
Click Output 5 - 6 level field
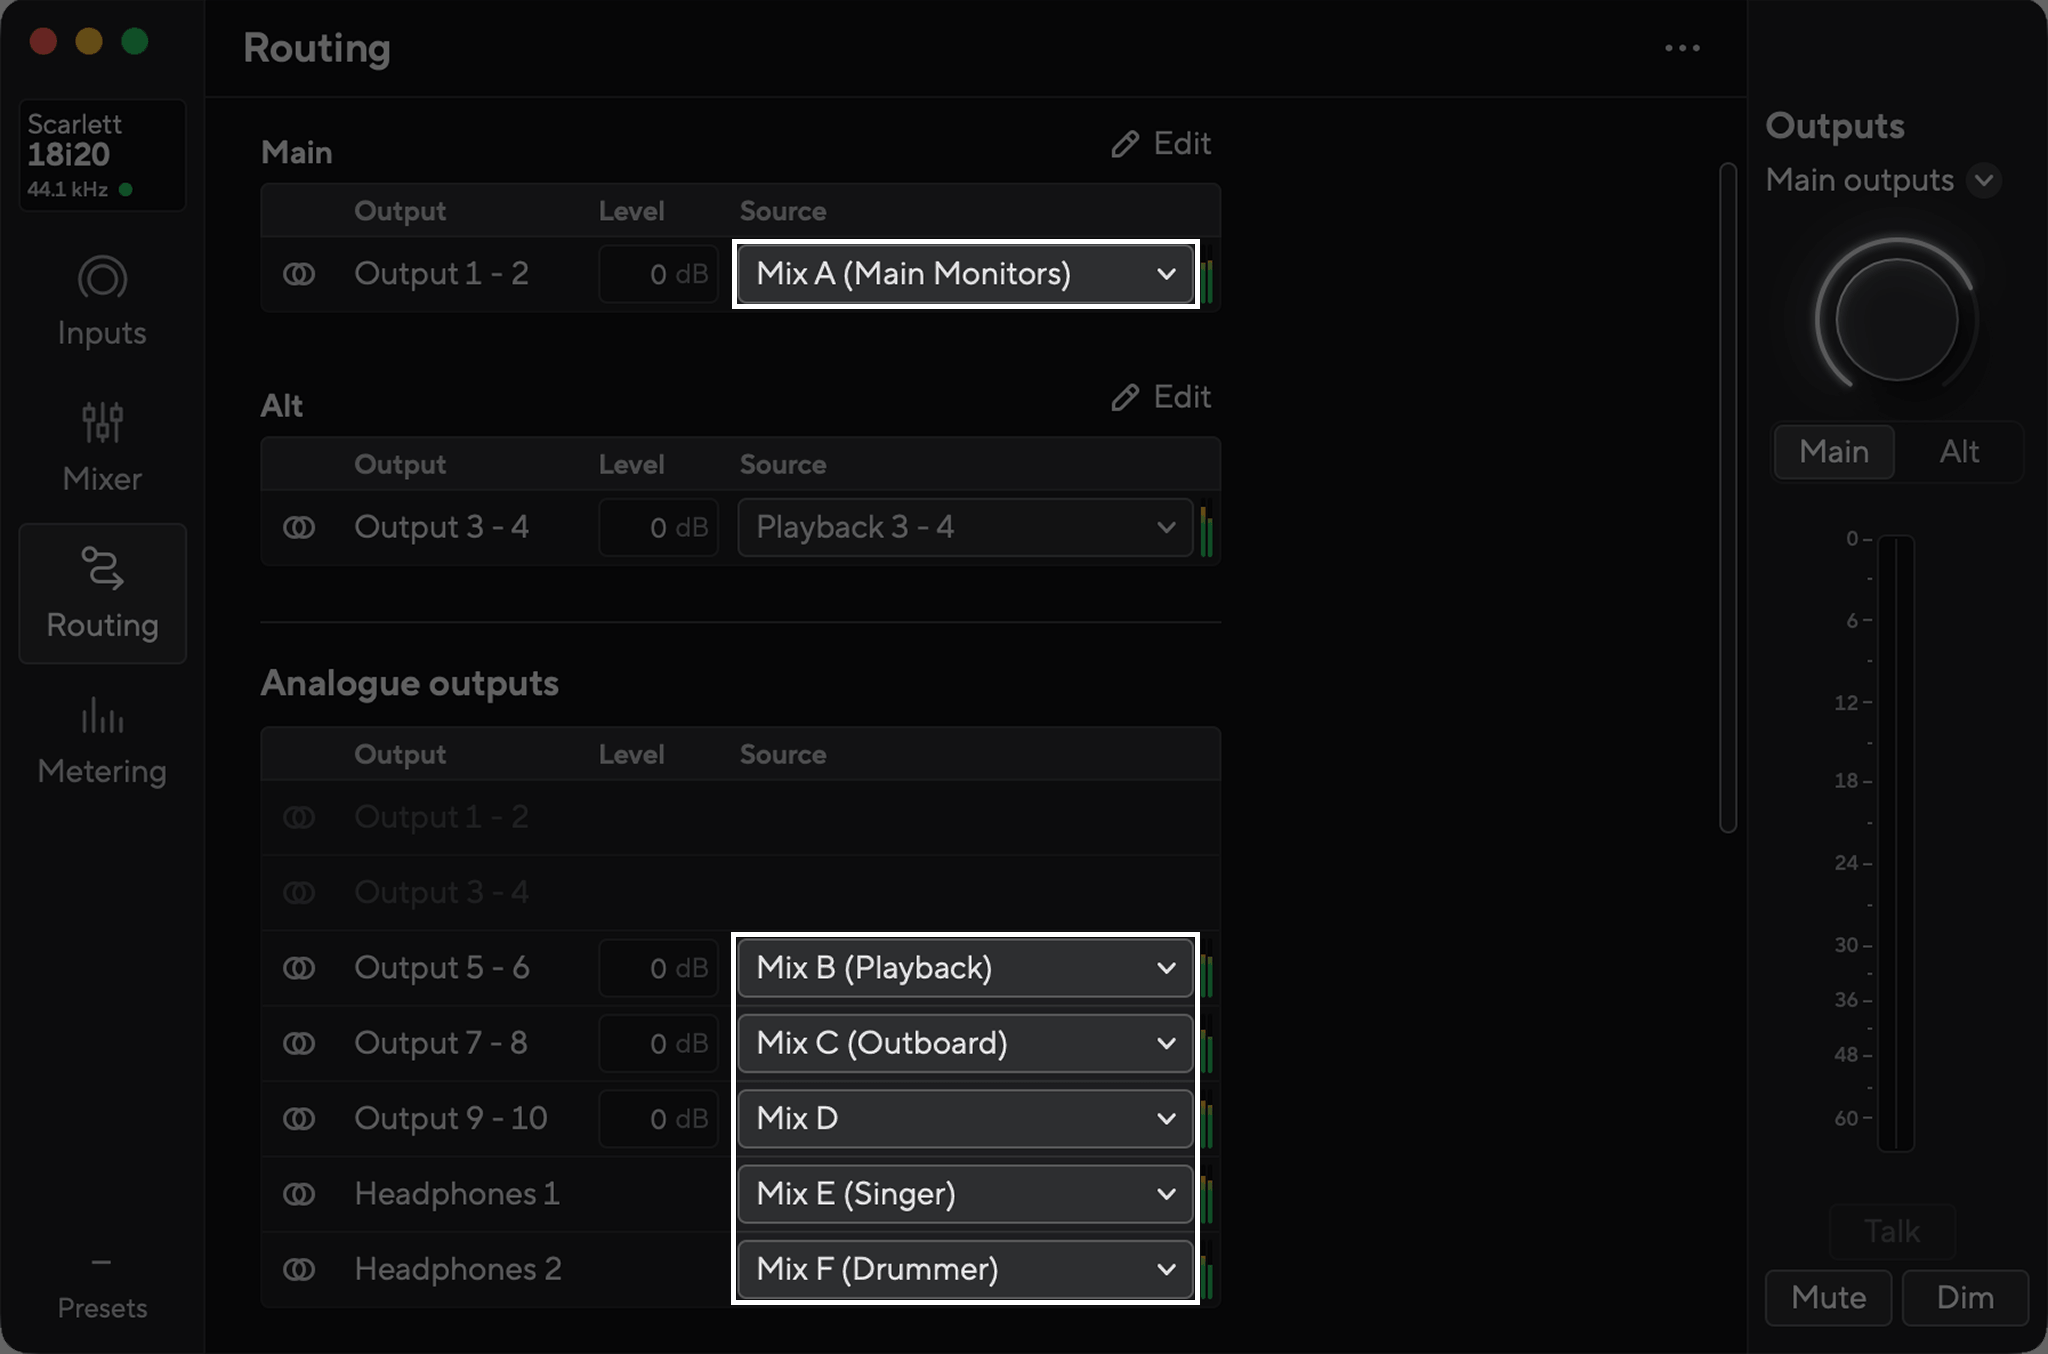659,968
